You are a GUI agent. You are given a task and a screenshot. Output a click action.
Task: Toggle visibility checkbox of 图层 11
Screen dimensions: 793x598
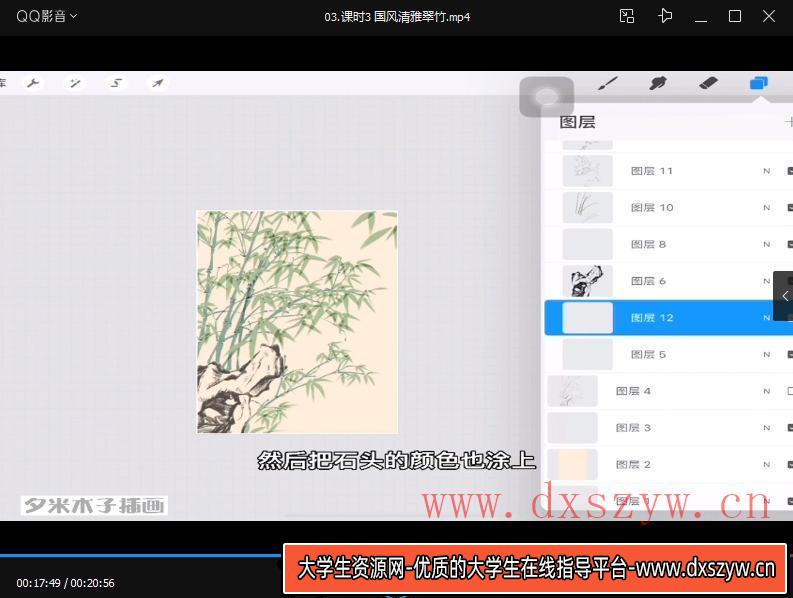pyautogui.click(x=790, y=171)
